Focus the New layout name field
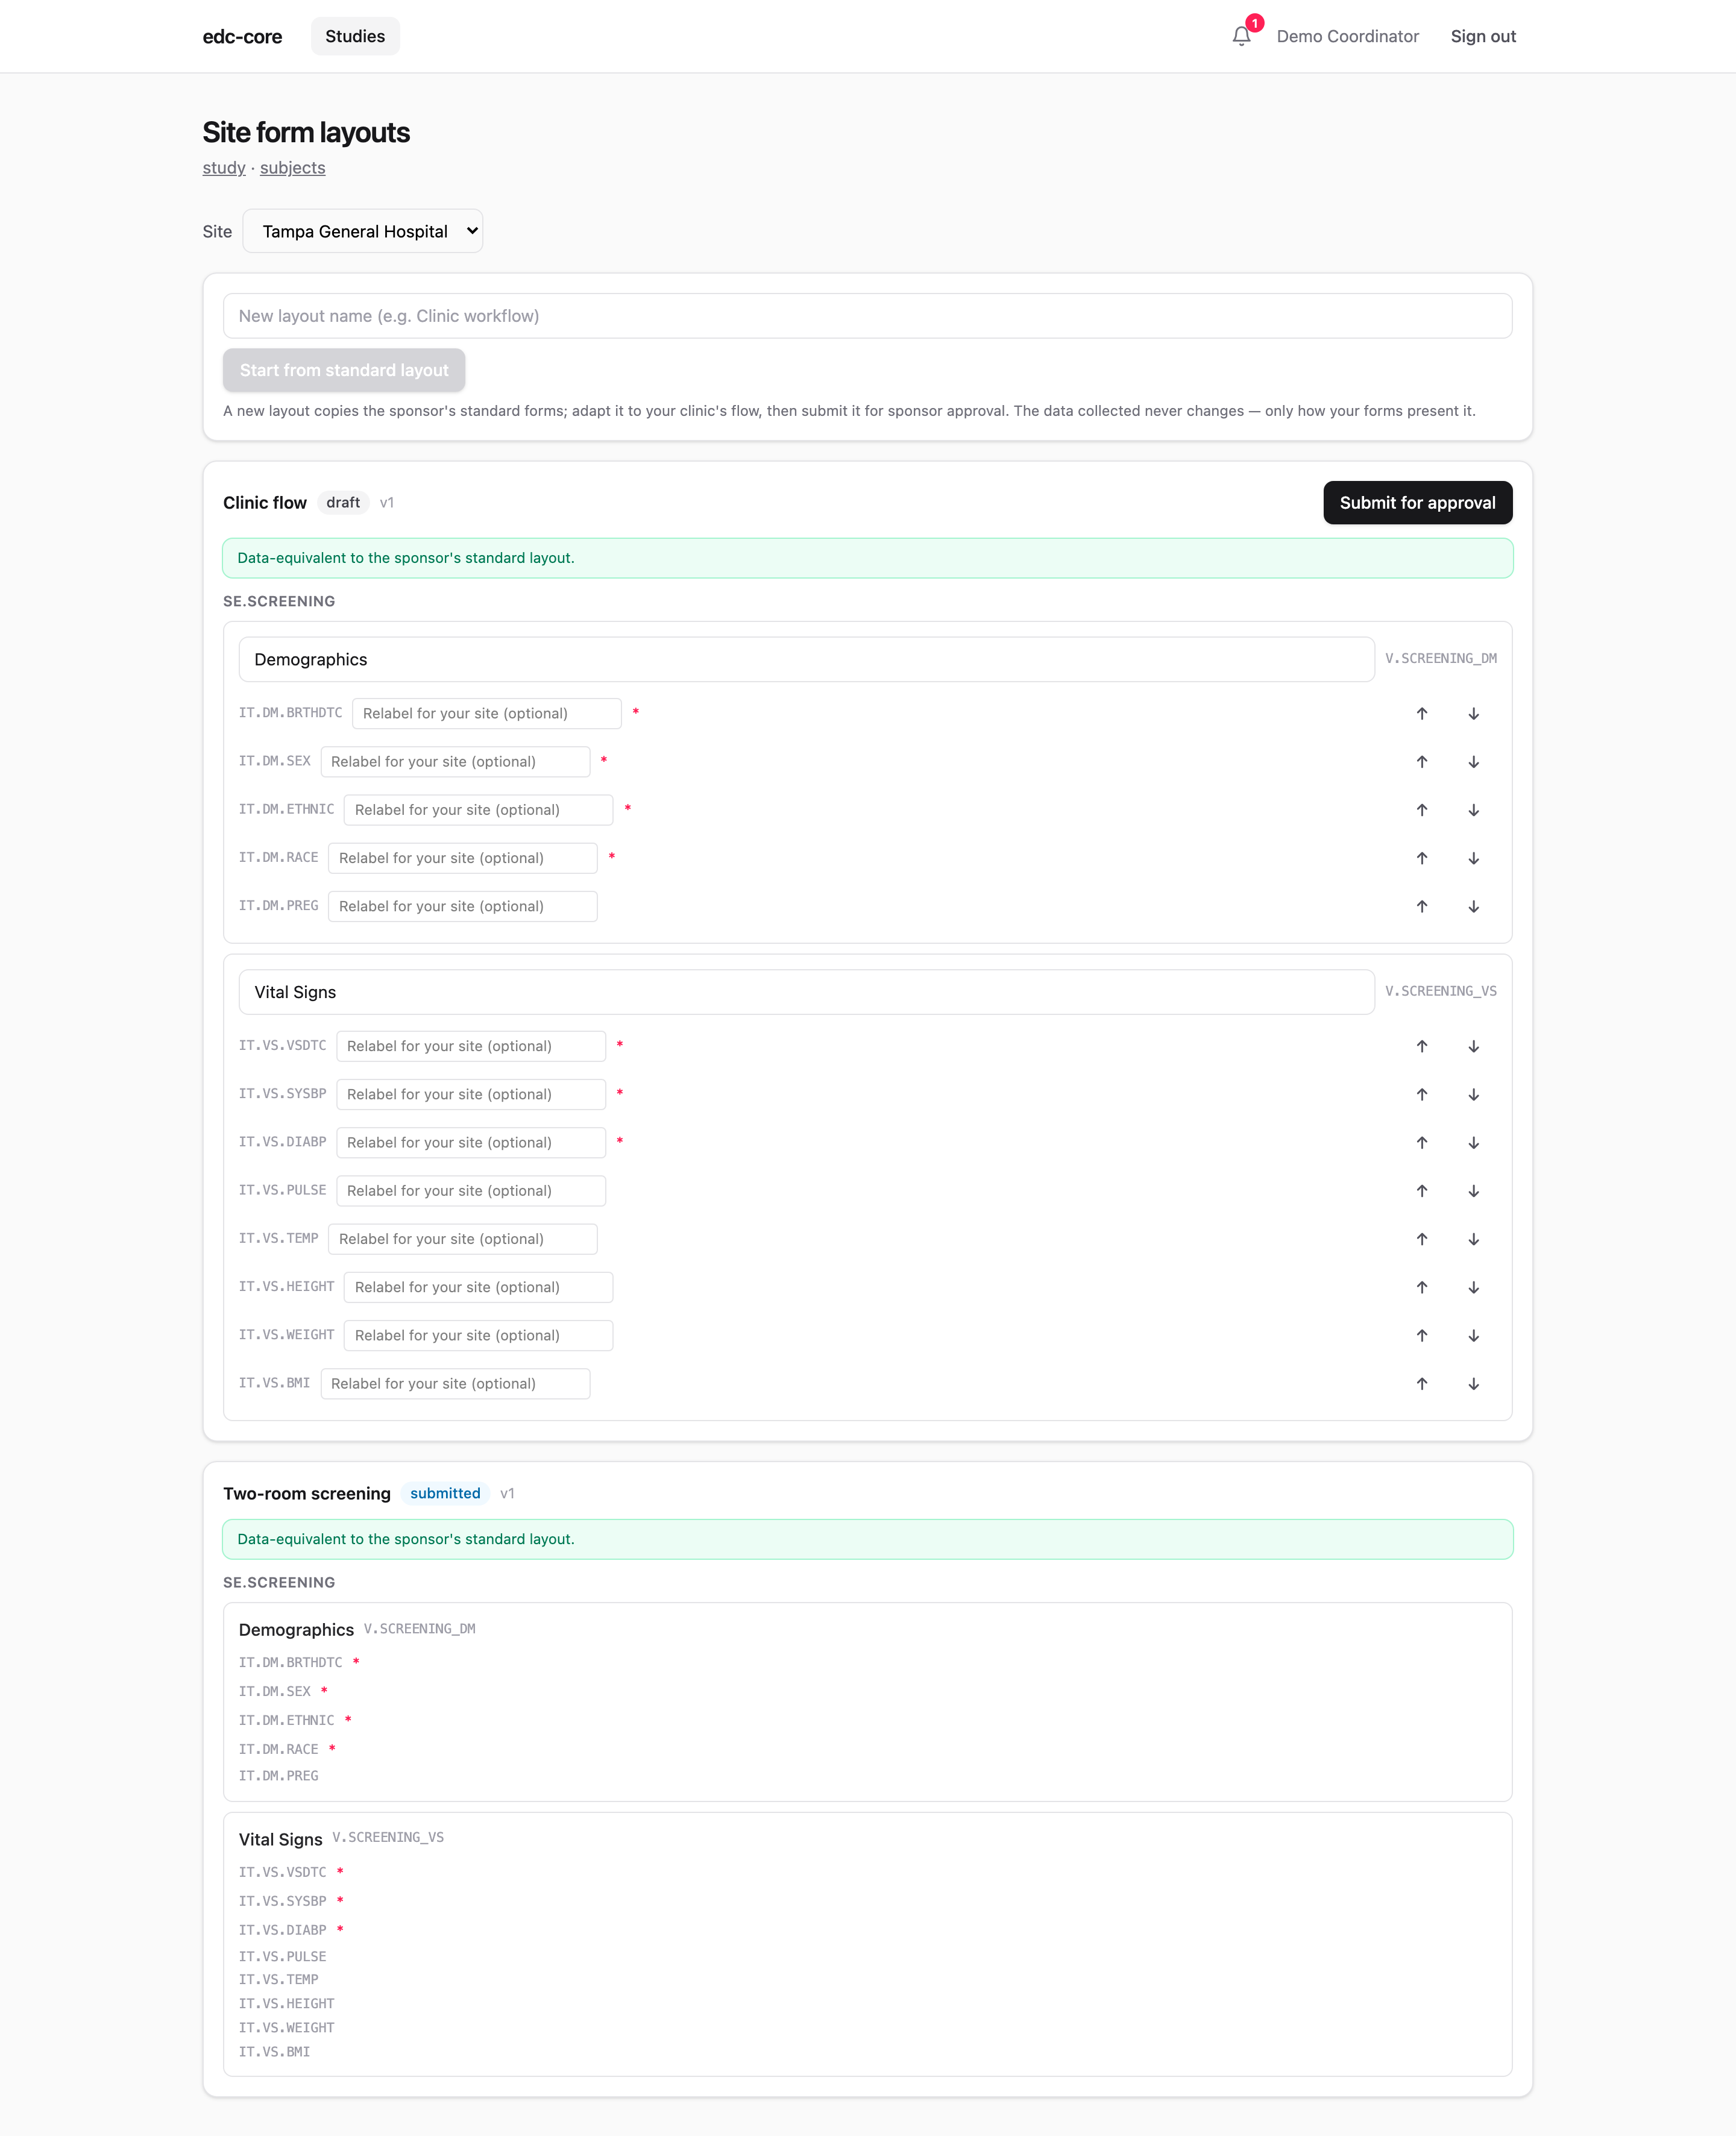Image resolution: width=1736 pixels, height=2136 pixels. click(x=867, y=316)
